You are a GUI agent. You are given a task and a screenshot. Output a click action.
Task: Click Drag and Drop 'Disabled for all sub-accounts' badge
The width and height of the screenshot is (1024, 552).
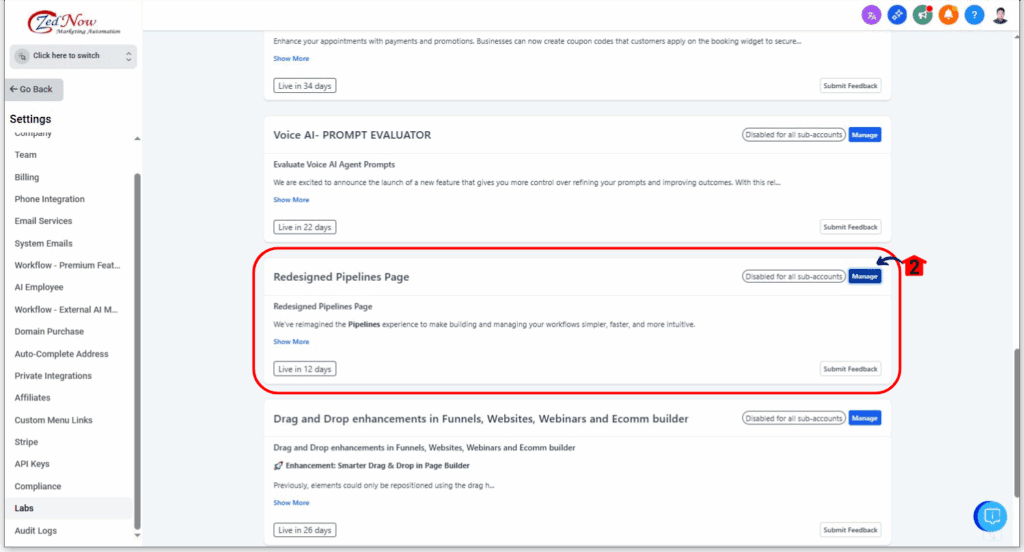coord(793,418)
